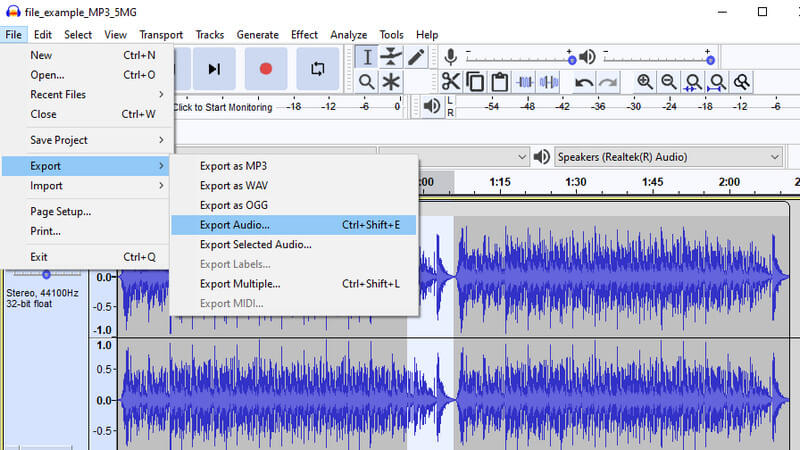Choose Open... from File menu

pos(85,75)
